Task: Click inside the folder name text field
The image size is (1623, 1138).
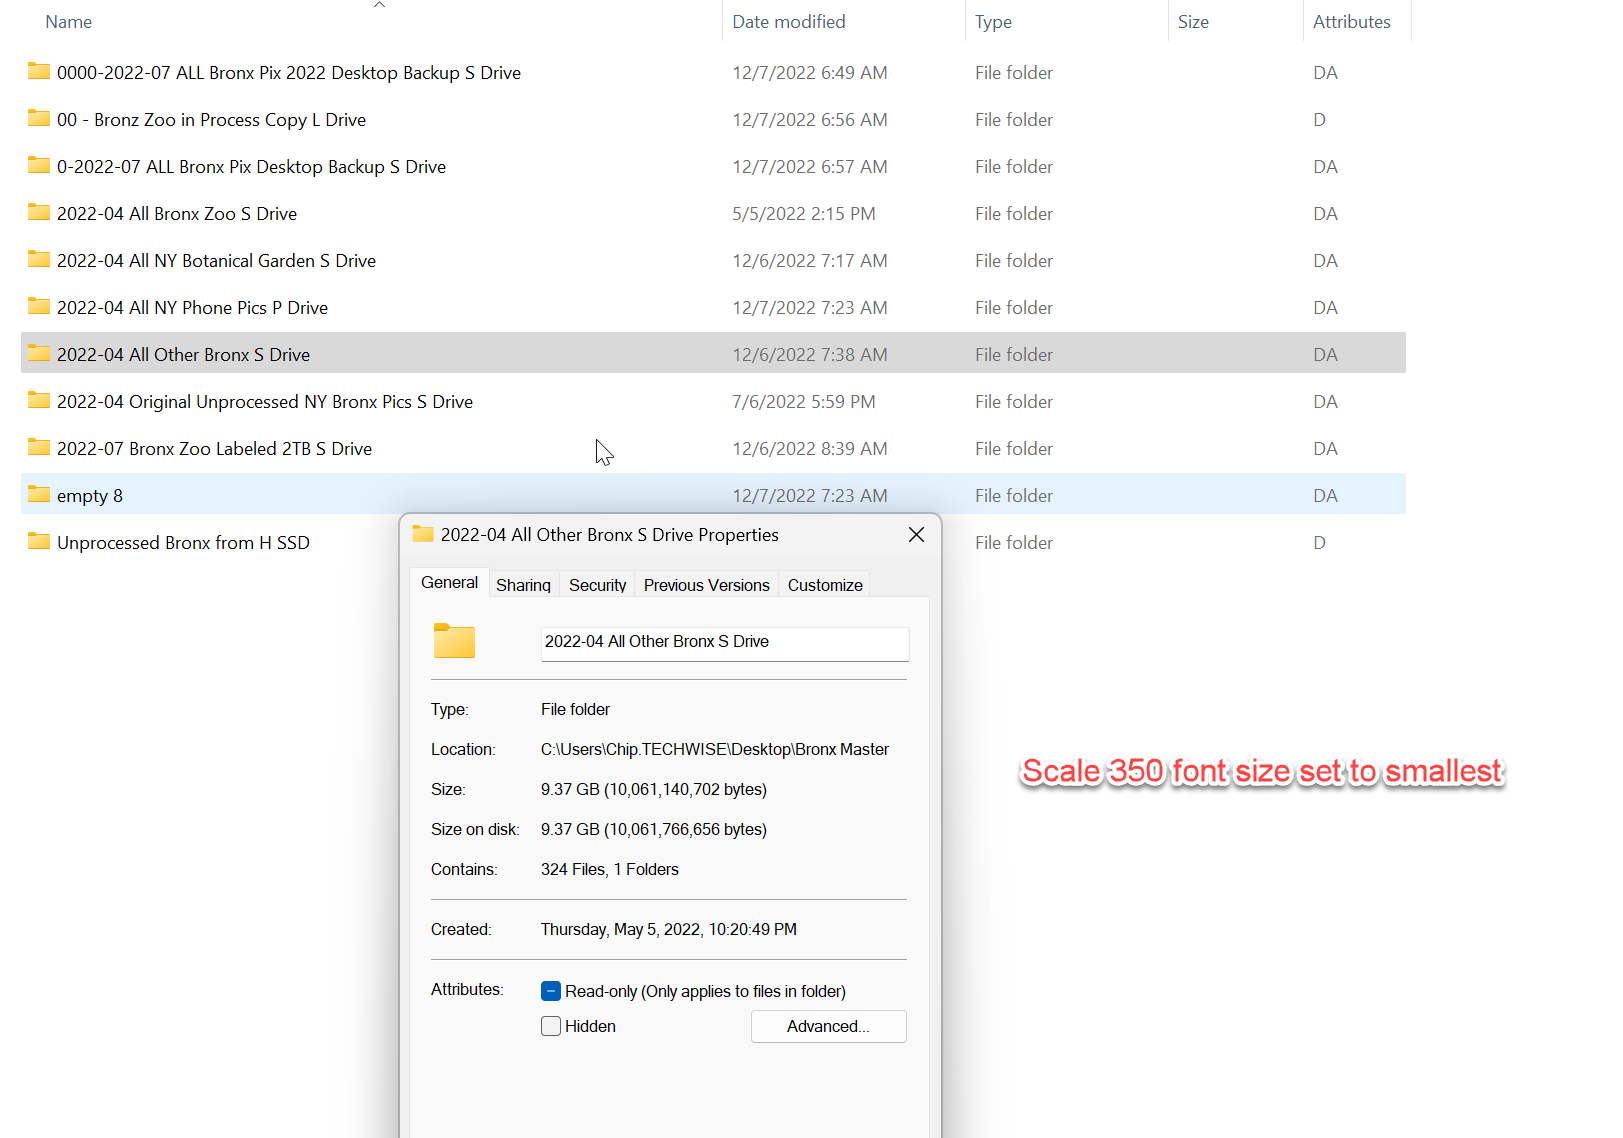Action: [724, 643]
